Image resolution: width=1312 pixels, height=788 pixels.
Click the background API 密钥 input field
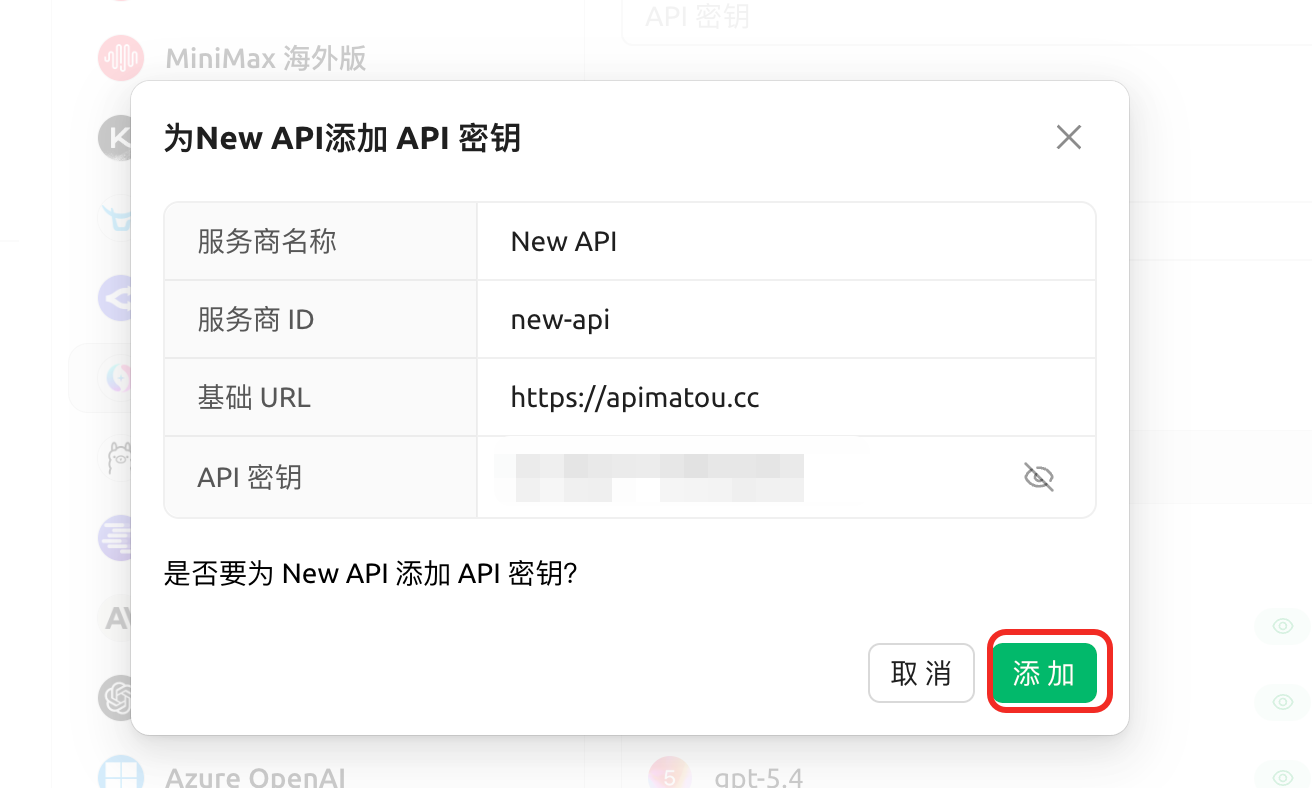point(966,20)
